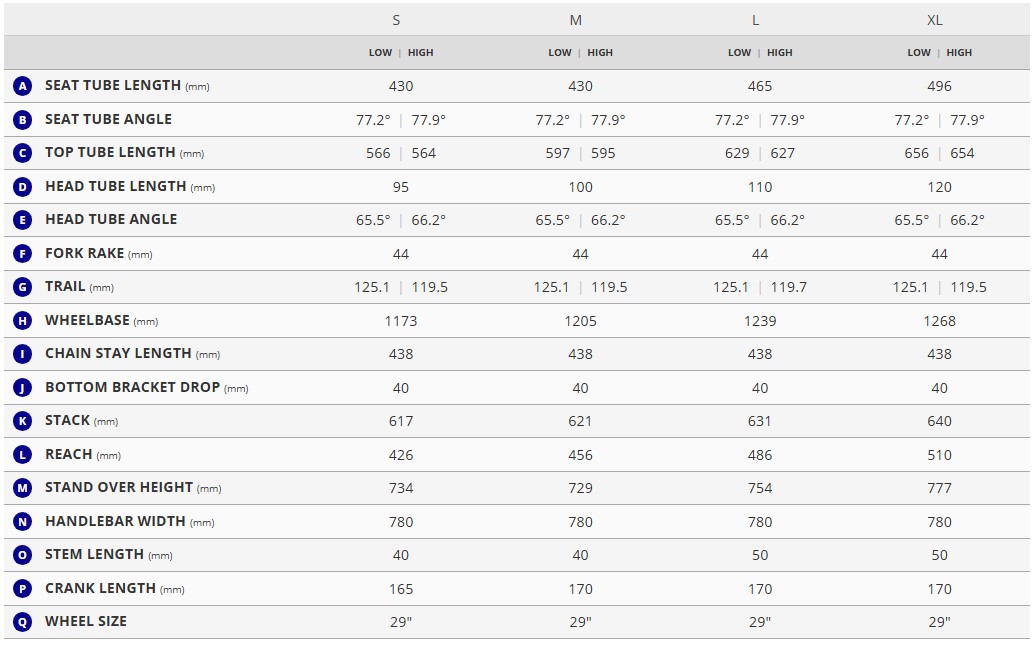Select the XL size column header
This screenshot has width=1035, height=647.
(935, 20)
